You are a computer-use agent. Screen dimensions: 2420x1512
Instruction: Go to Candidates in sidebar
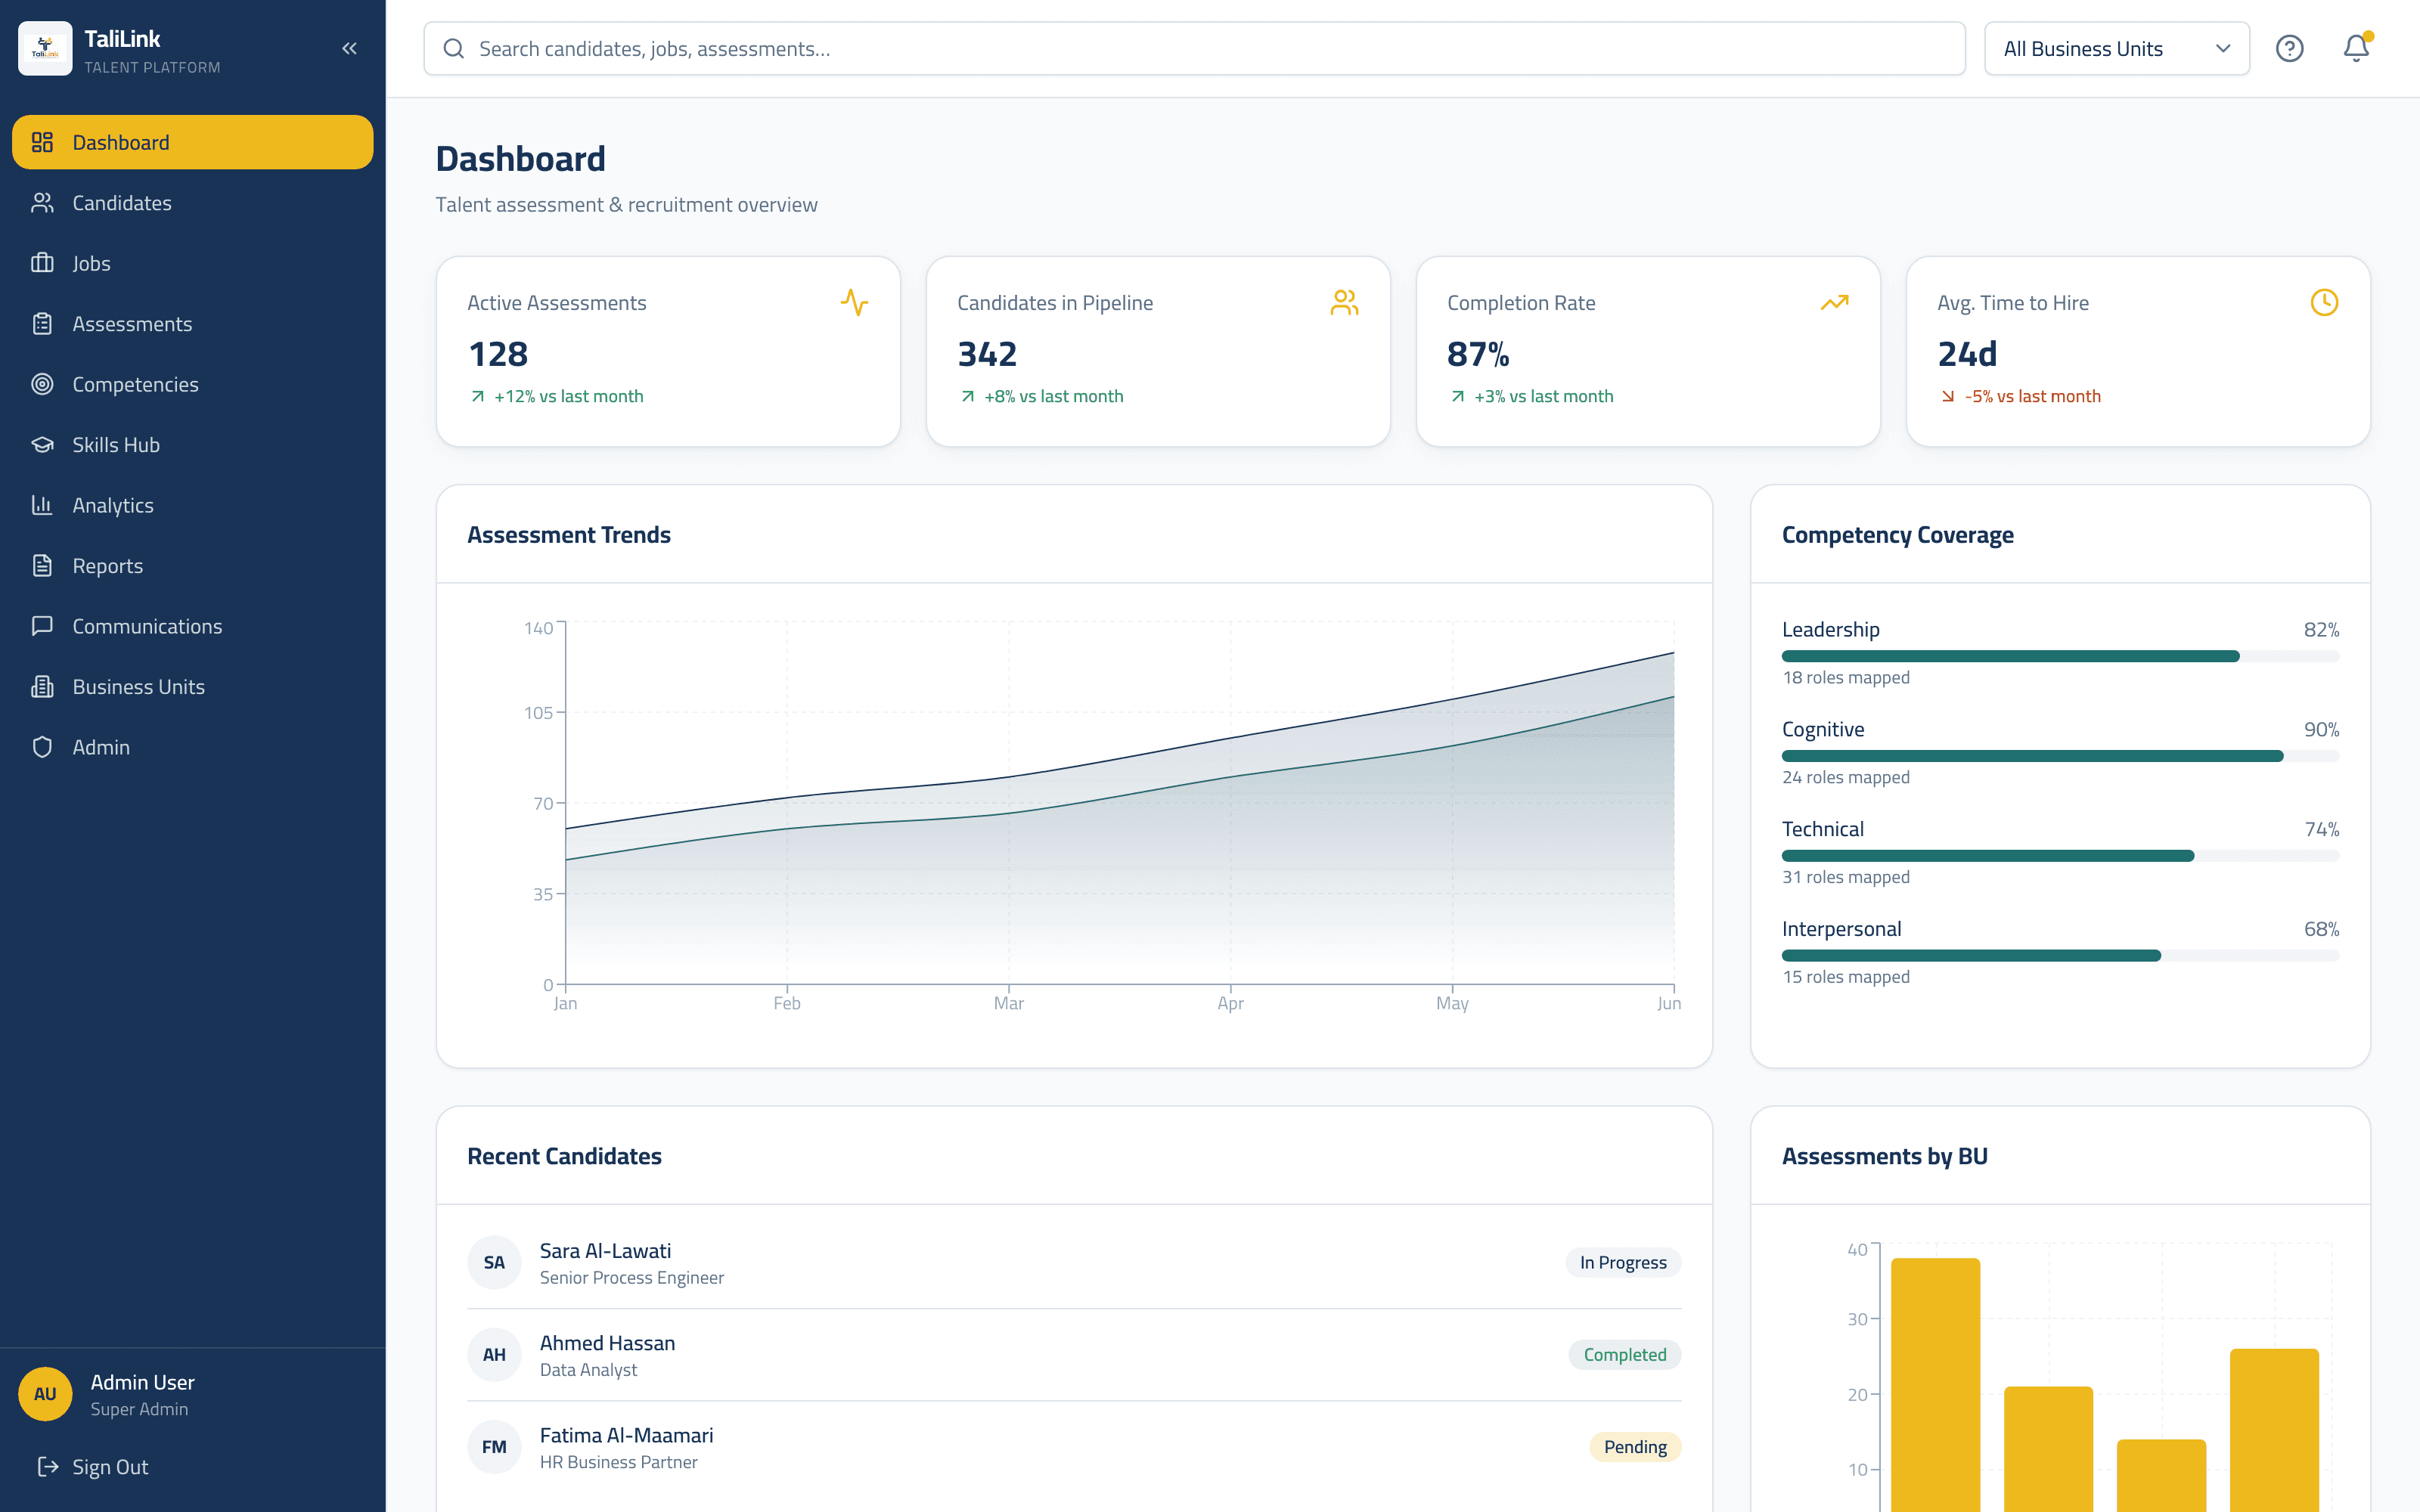192,203
